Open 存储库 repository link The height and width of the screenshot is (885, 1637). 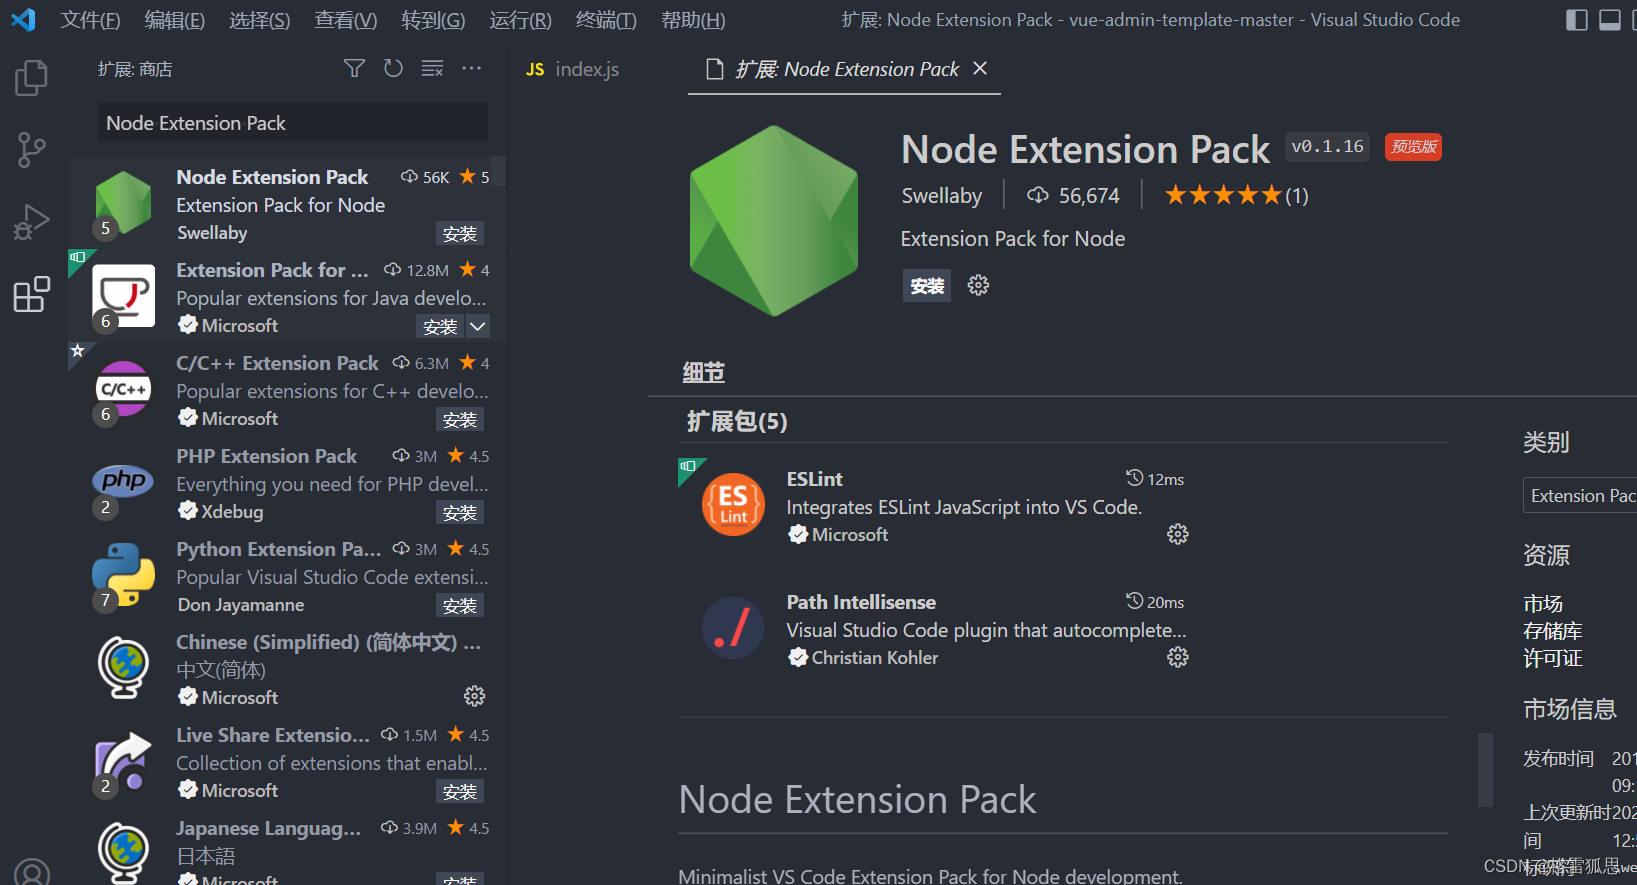point(1552,631)
